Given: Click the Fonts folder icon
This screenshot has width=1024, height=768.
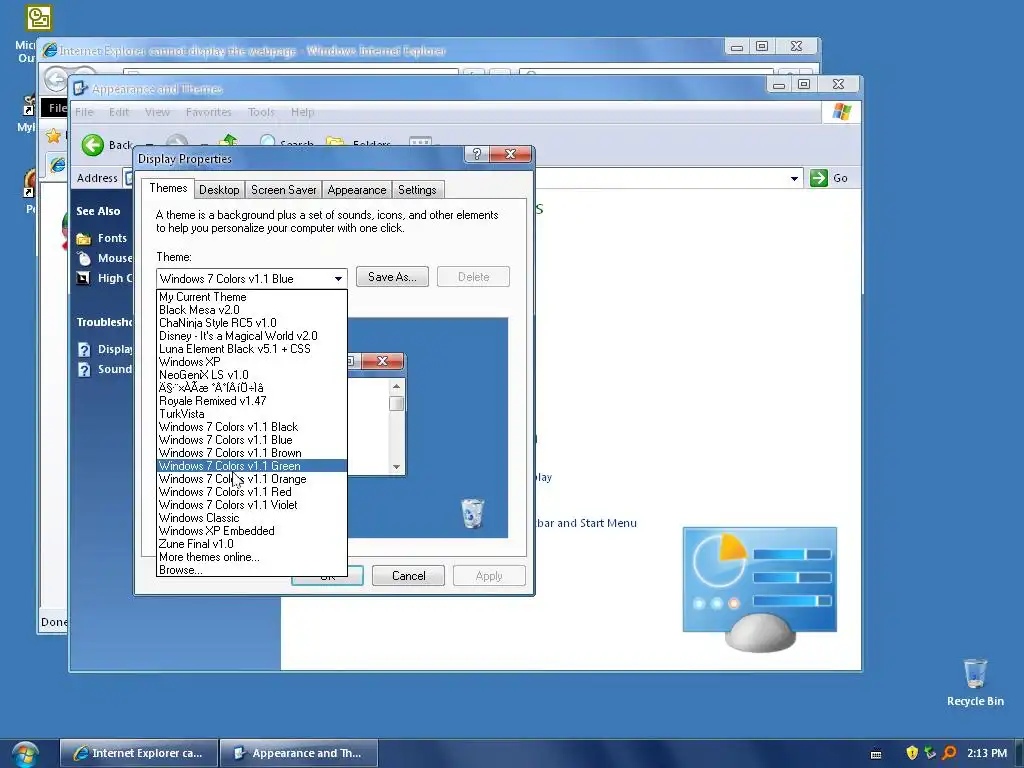Looking at the screenshot, I should [x=84, y=238].
